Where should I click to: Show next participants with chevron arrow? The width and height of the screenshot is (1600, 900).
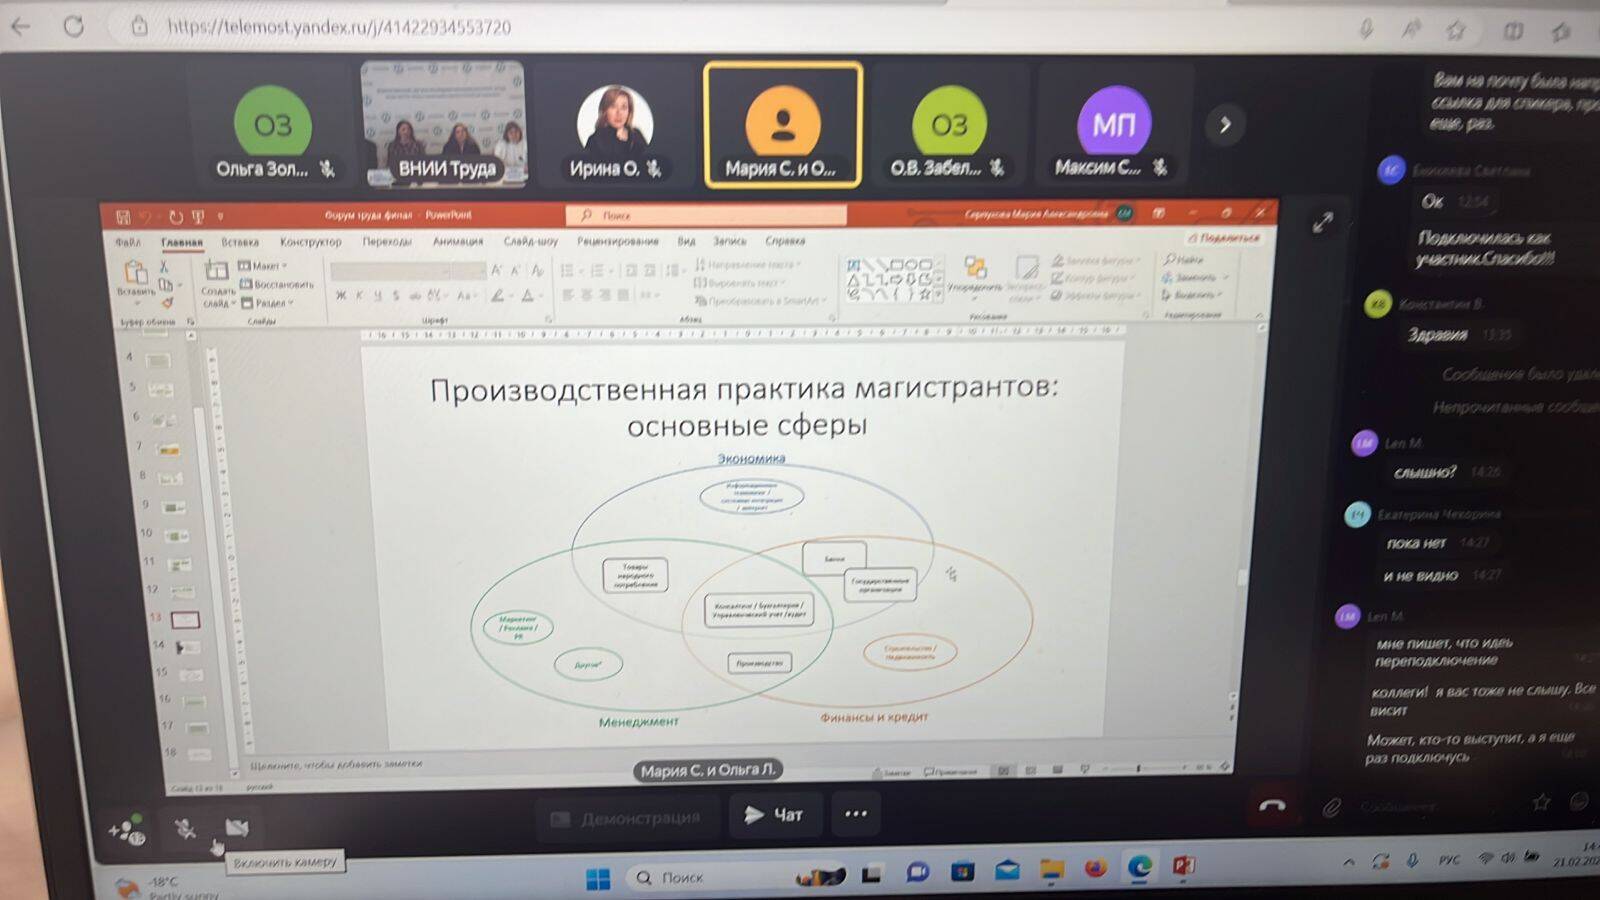click(1225, 125)
